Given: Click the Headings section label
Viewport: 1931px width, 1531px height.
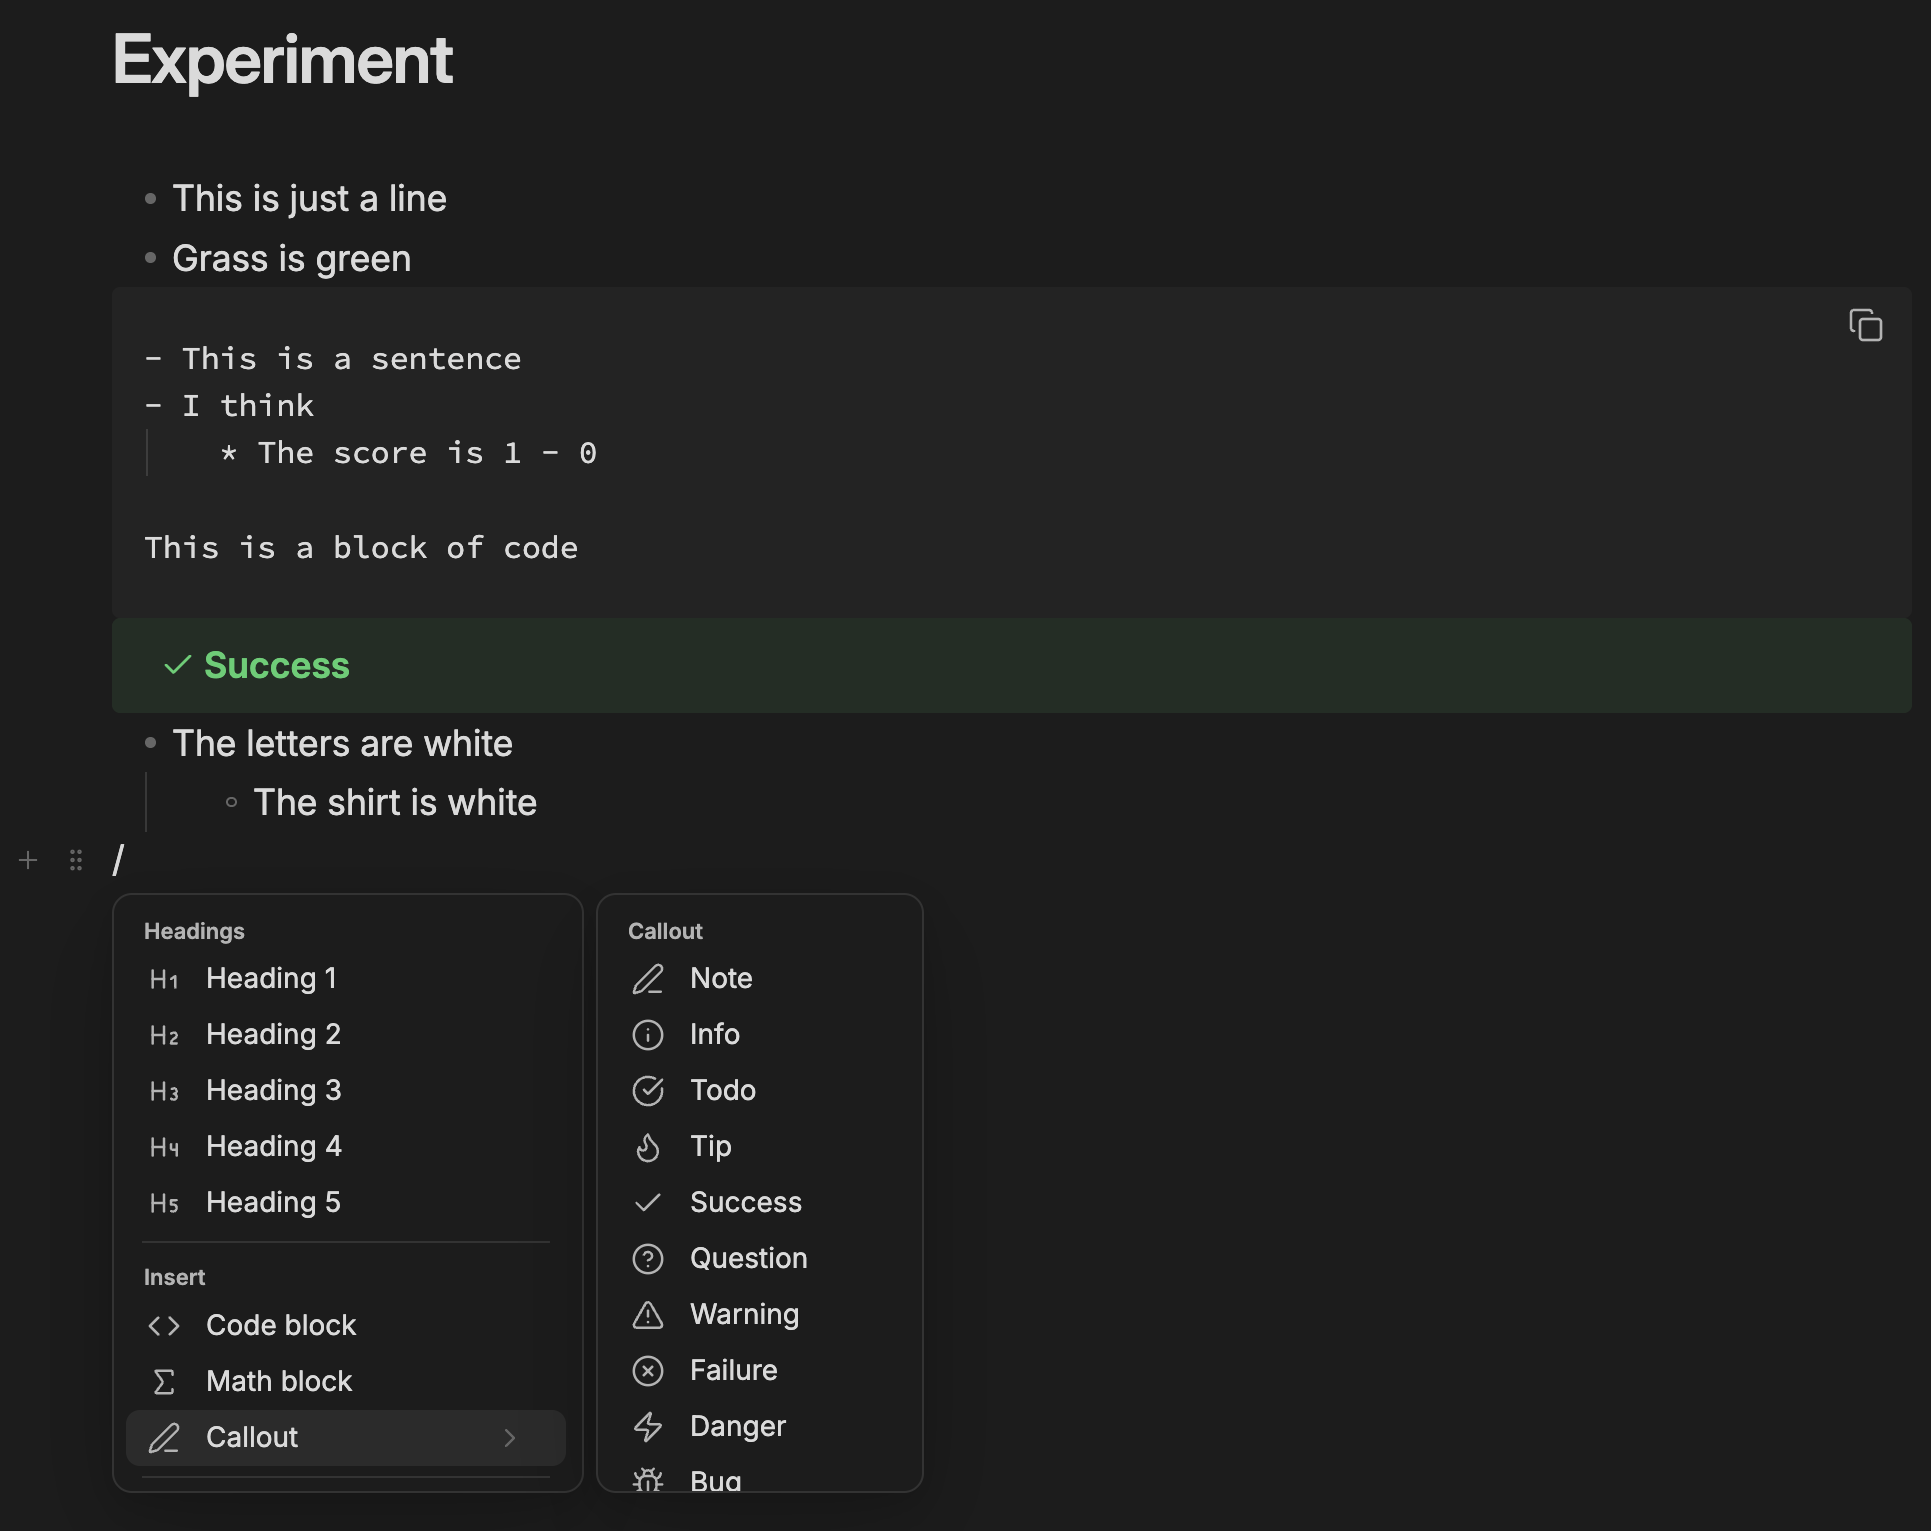Looking at the screenshot, I should (x=194, y=931).
